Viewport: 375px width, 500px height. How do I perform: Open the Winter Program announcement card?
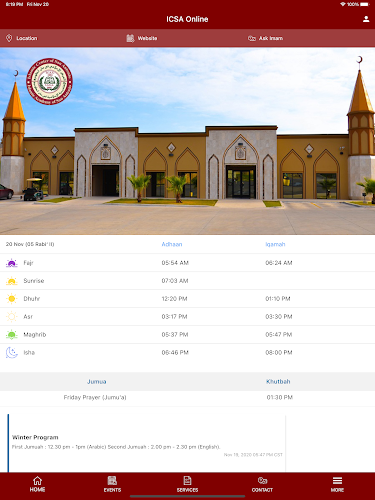[x=147, y=443]
